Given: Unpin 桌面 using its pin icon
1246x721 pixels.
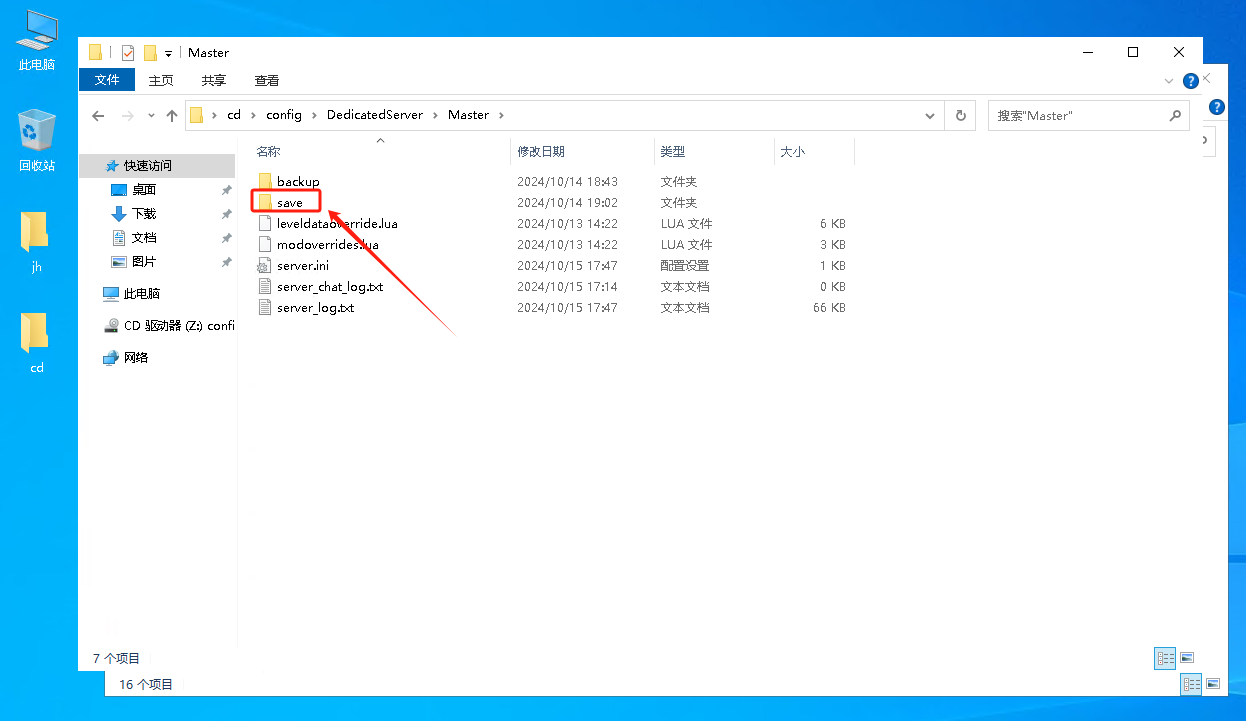Looking at the screenshot, I should point(227,190).
